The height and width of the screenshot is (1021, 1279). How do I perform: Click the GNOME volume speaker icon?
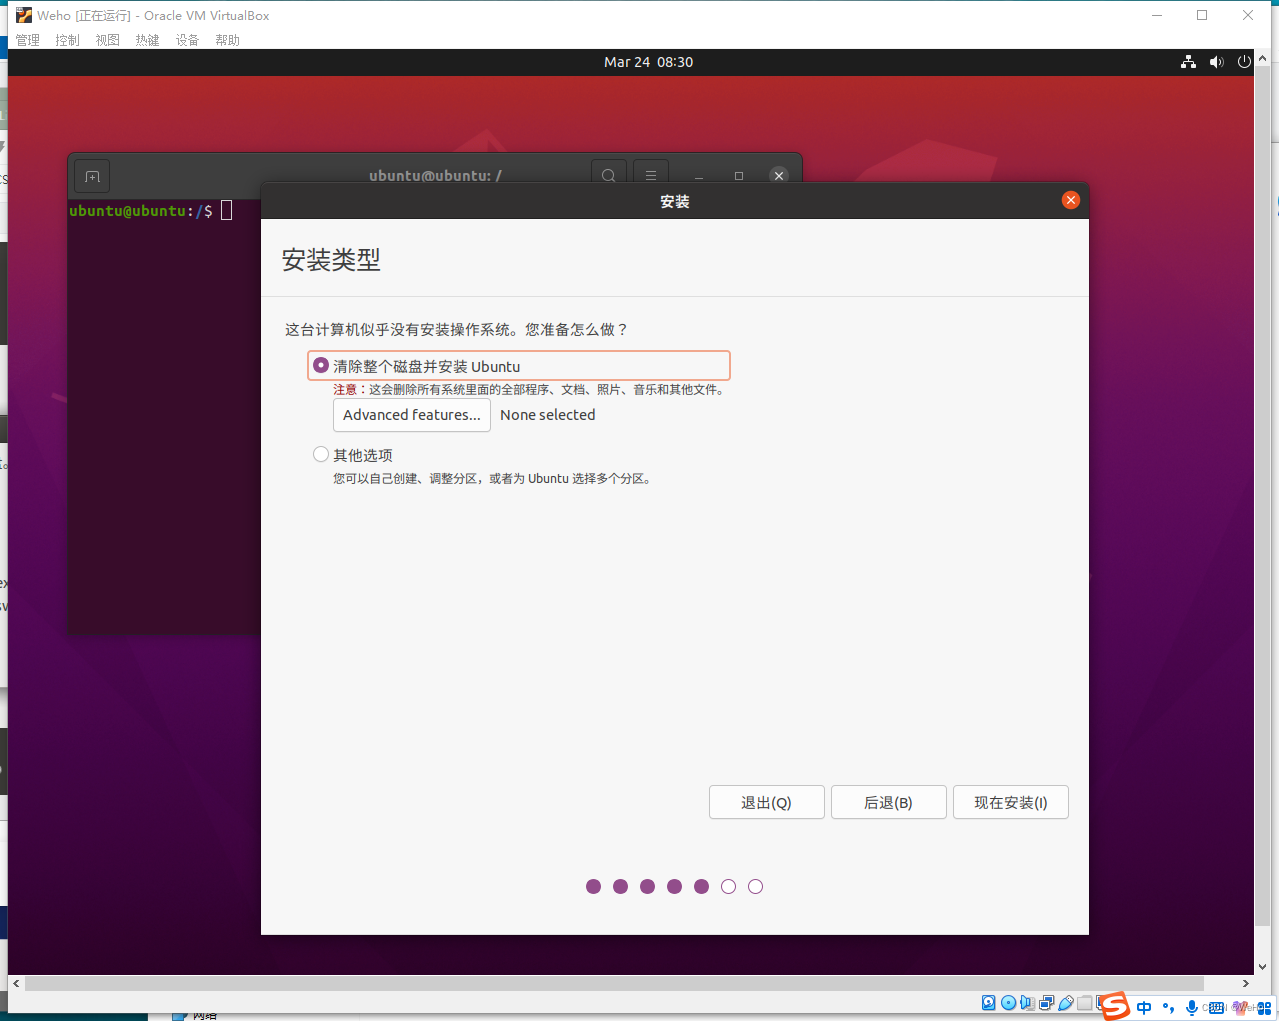point(1216,62)
